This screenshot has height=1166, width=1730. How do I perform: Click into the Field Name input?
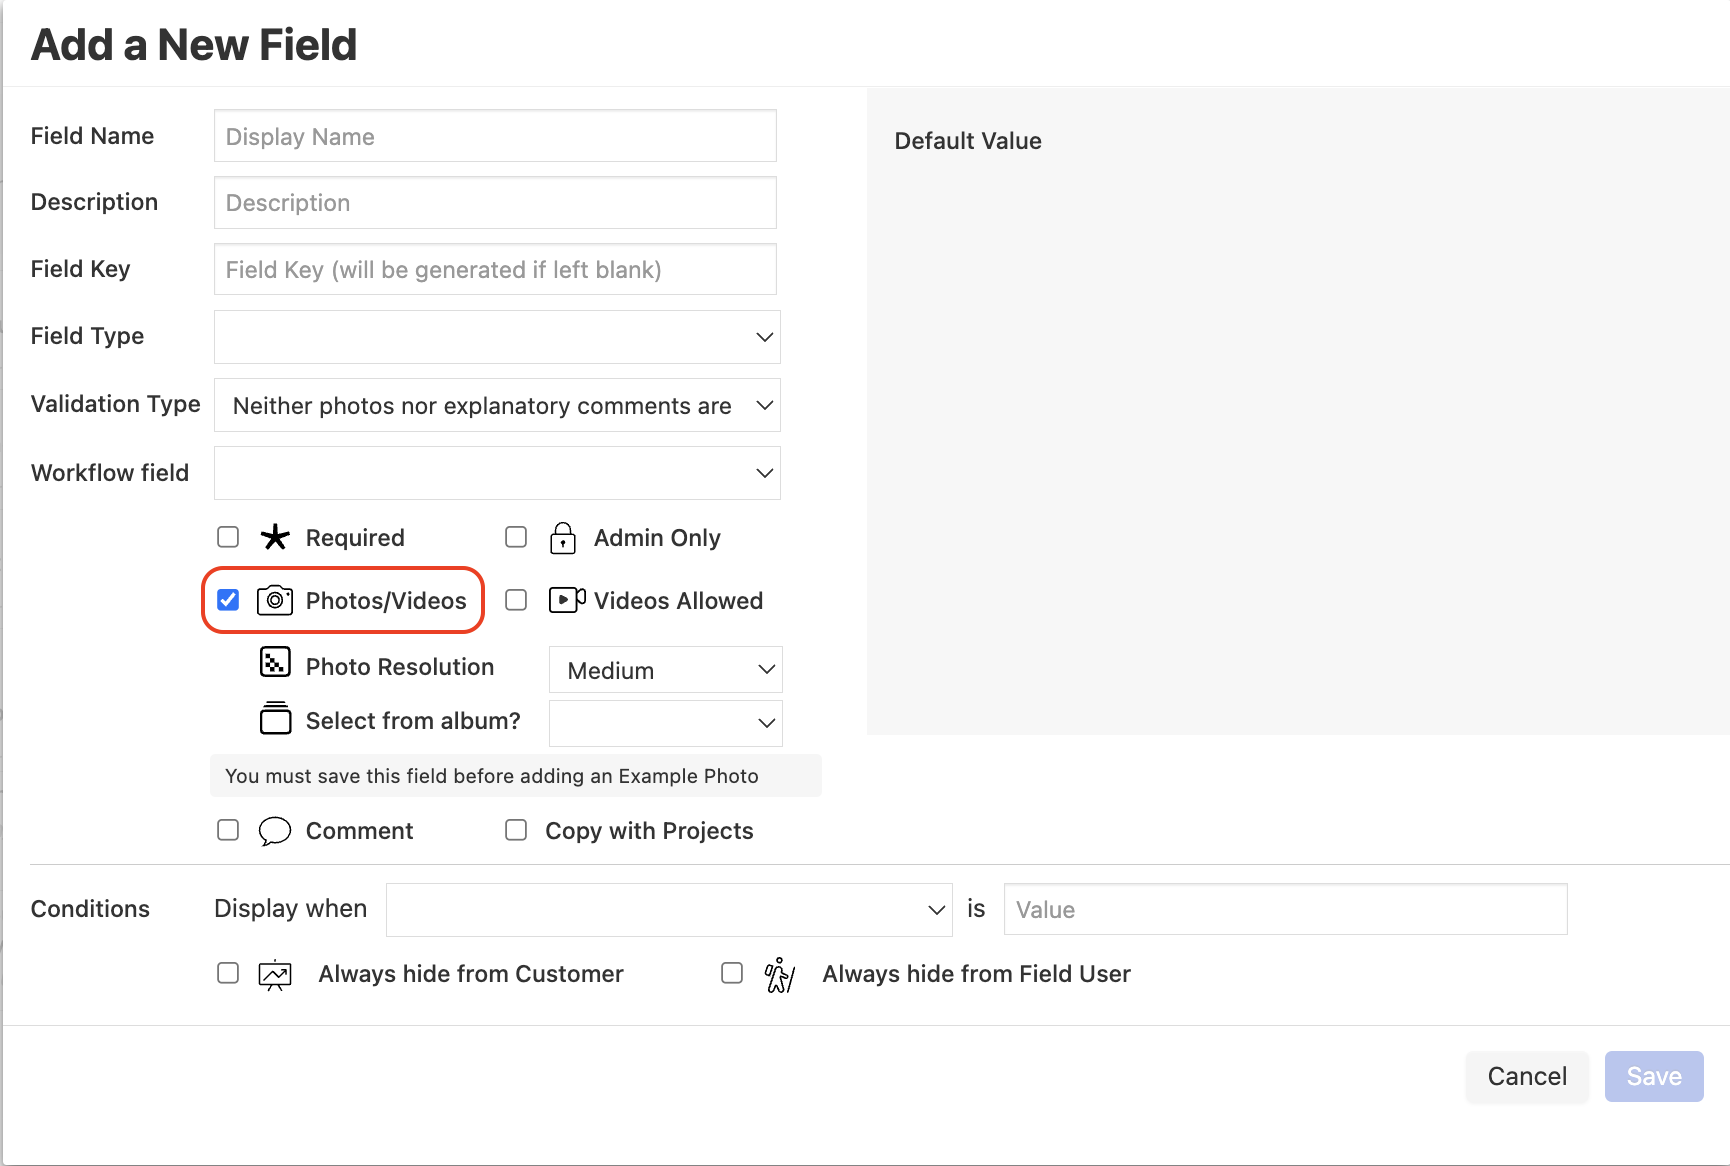[495, 136]
